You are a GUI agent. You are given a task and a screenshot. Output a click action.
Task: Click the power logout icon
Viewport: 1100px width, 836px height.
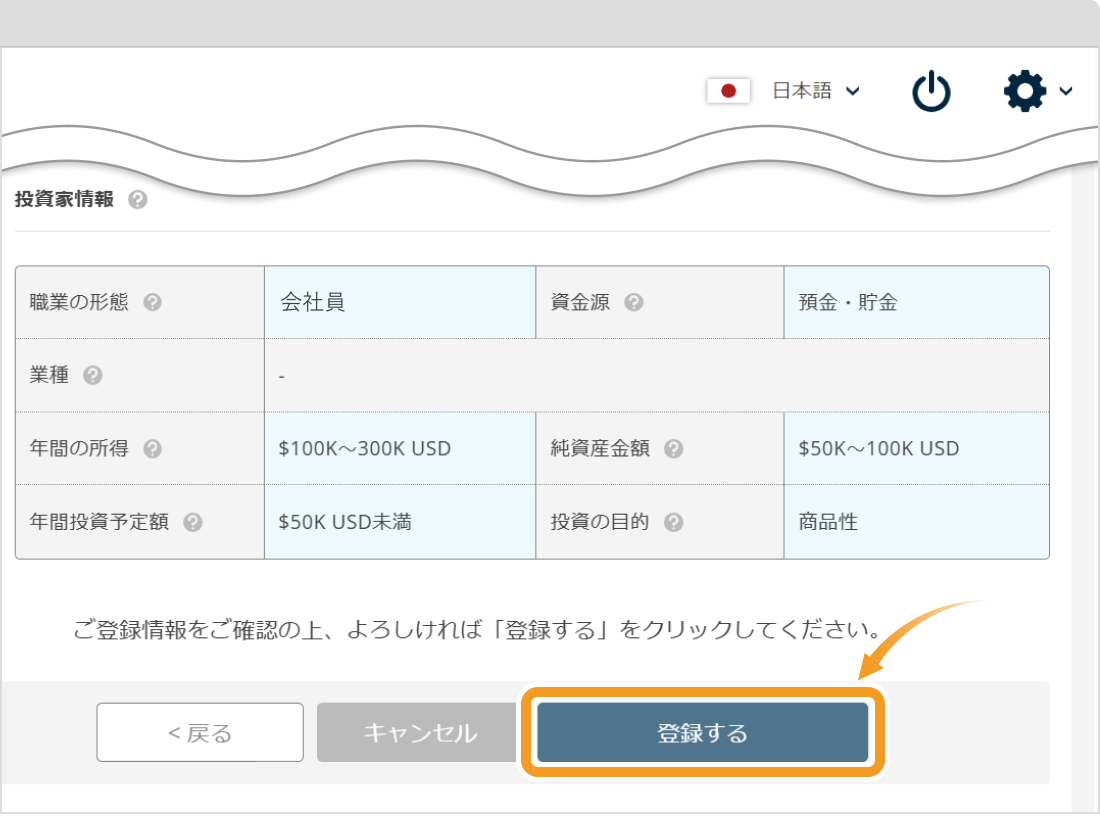tap(931, 91)
